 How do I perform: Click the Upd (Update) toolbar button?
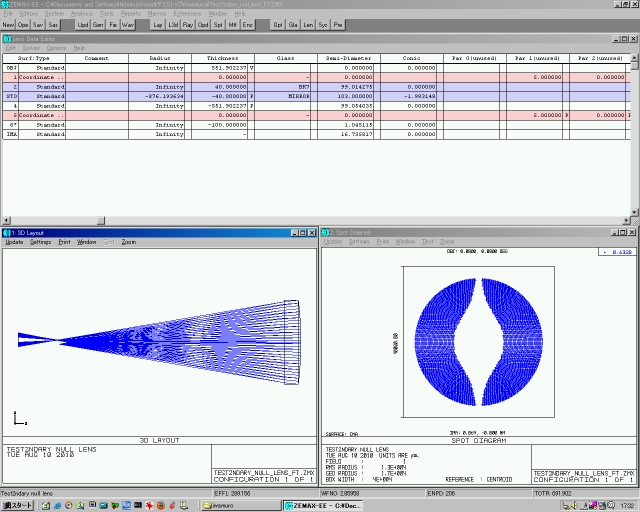(x=83, y=25)
